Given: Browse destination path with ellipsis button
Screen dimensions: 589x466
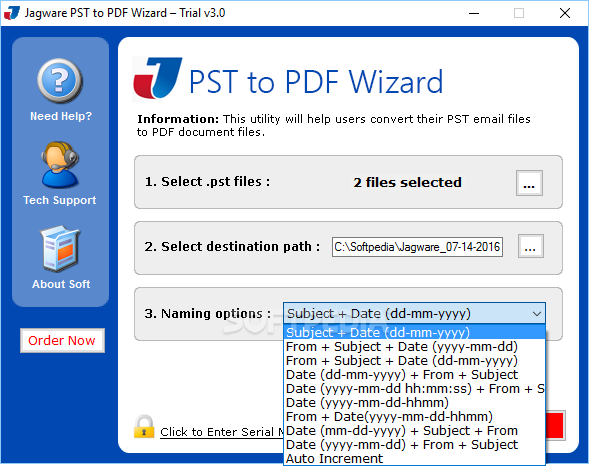Looking at the screenshot, I should point(530,246).
